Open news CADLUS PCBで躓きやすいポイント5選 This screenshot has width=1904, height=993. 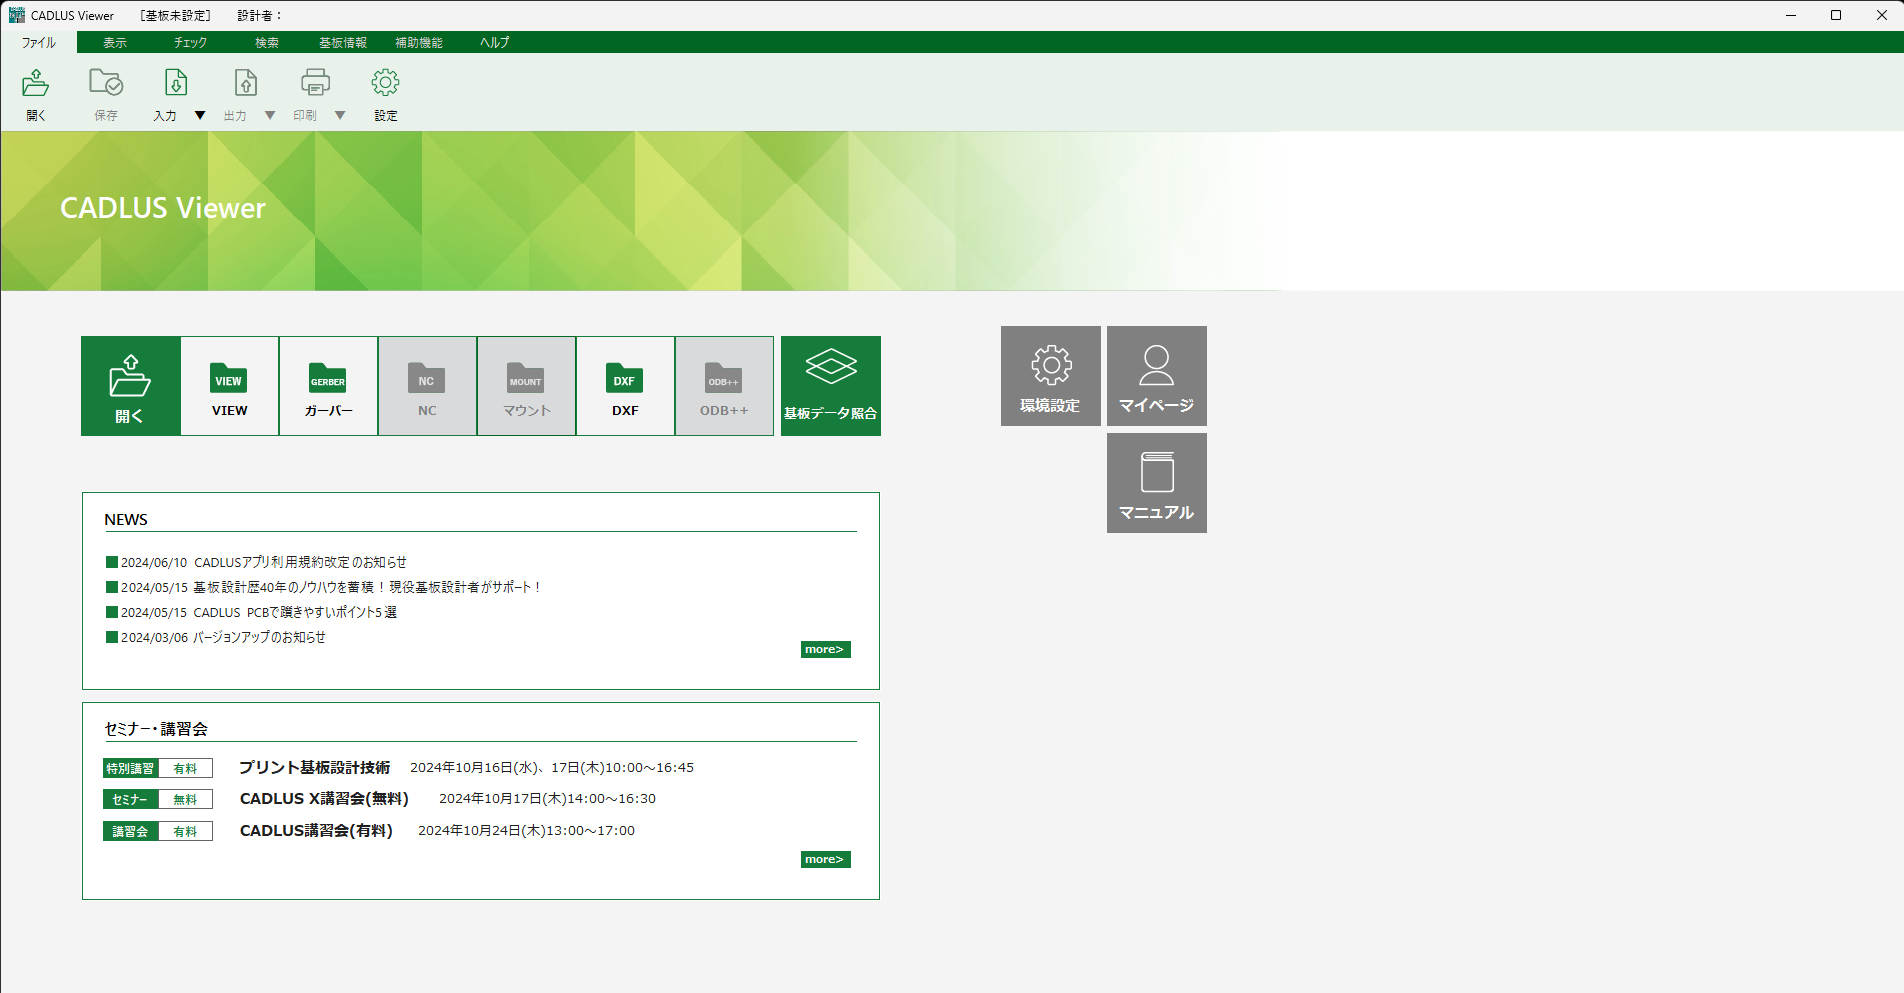pyautogui.click(x=295, y=612)
